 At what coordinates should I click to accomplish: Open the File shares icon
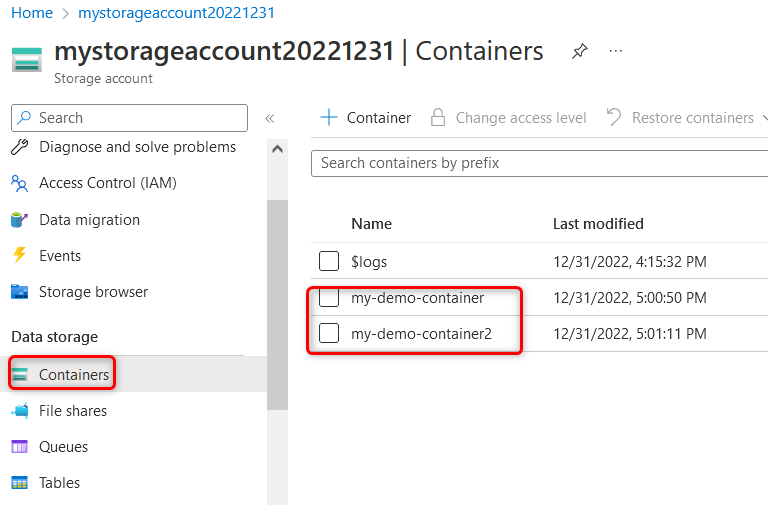[x=19, y=411]
